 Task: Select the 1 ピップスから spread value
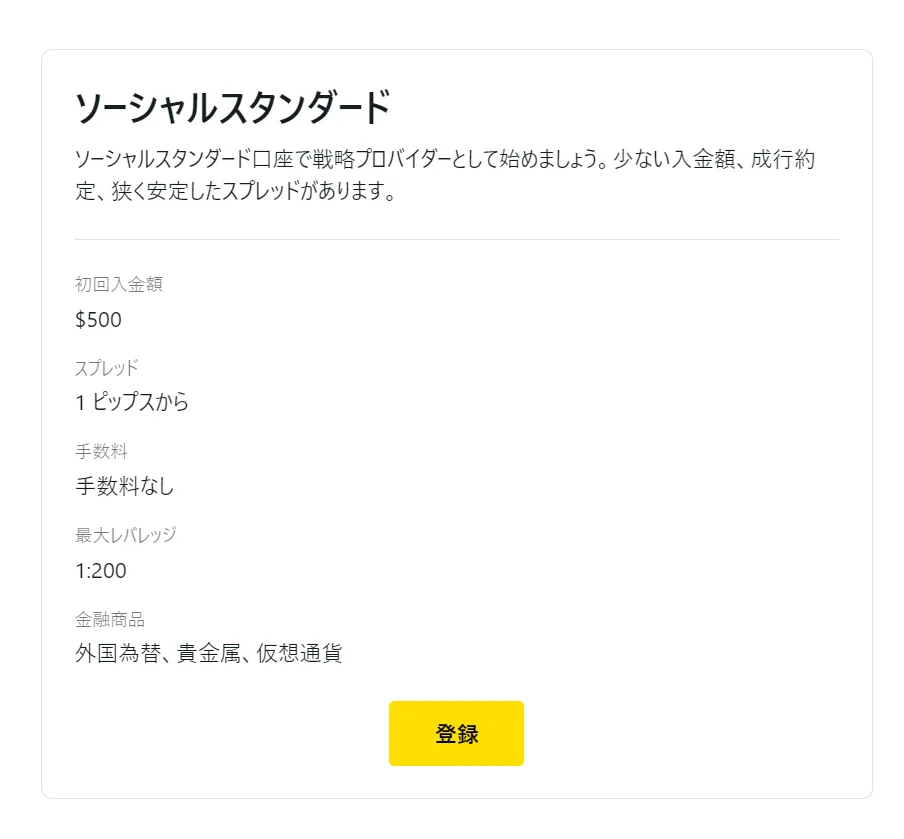click(x=133, y=403)
